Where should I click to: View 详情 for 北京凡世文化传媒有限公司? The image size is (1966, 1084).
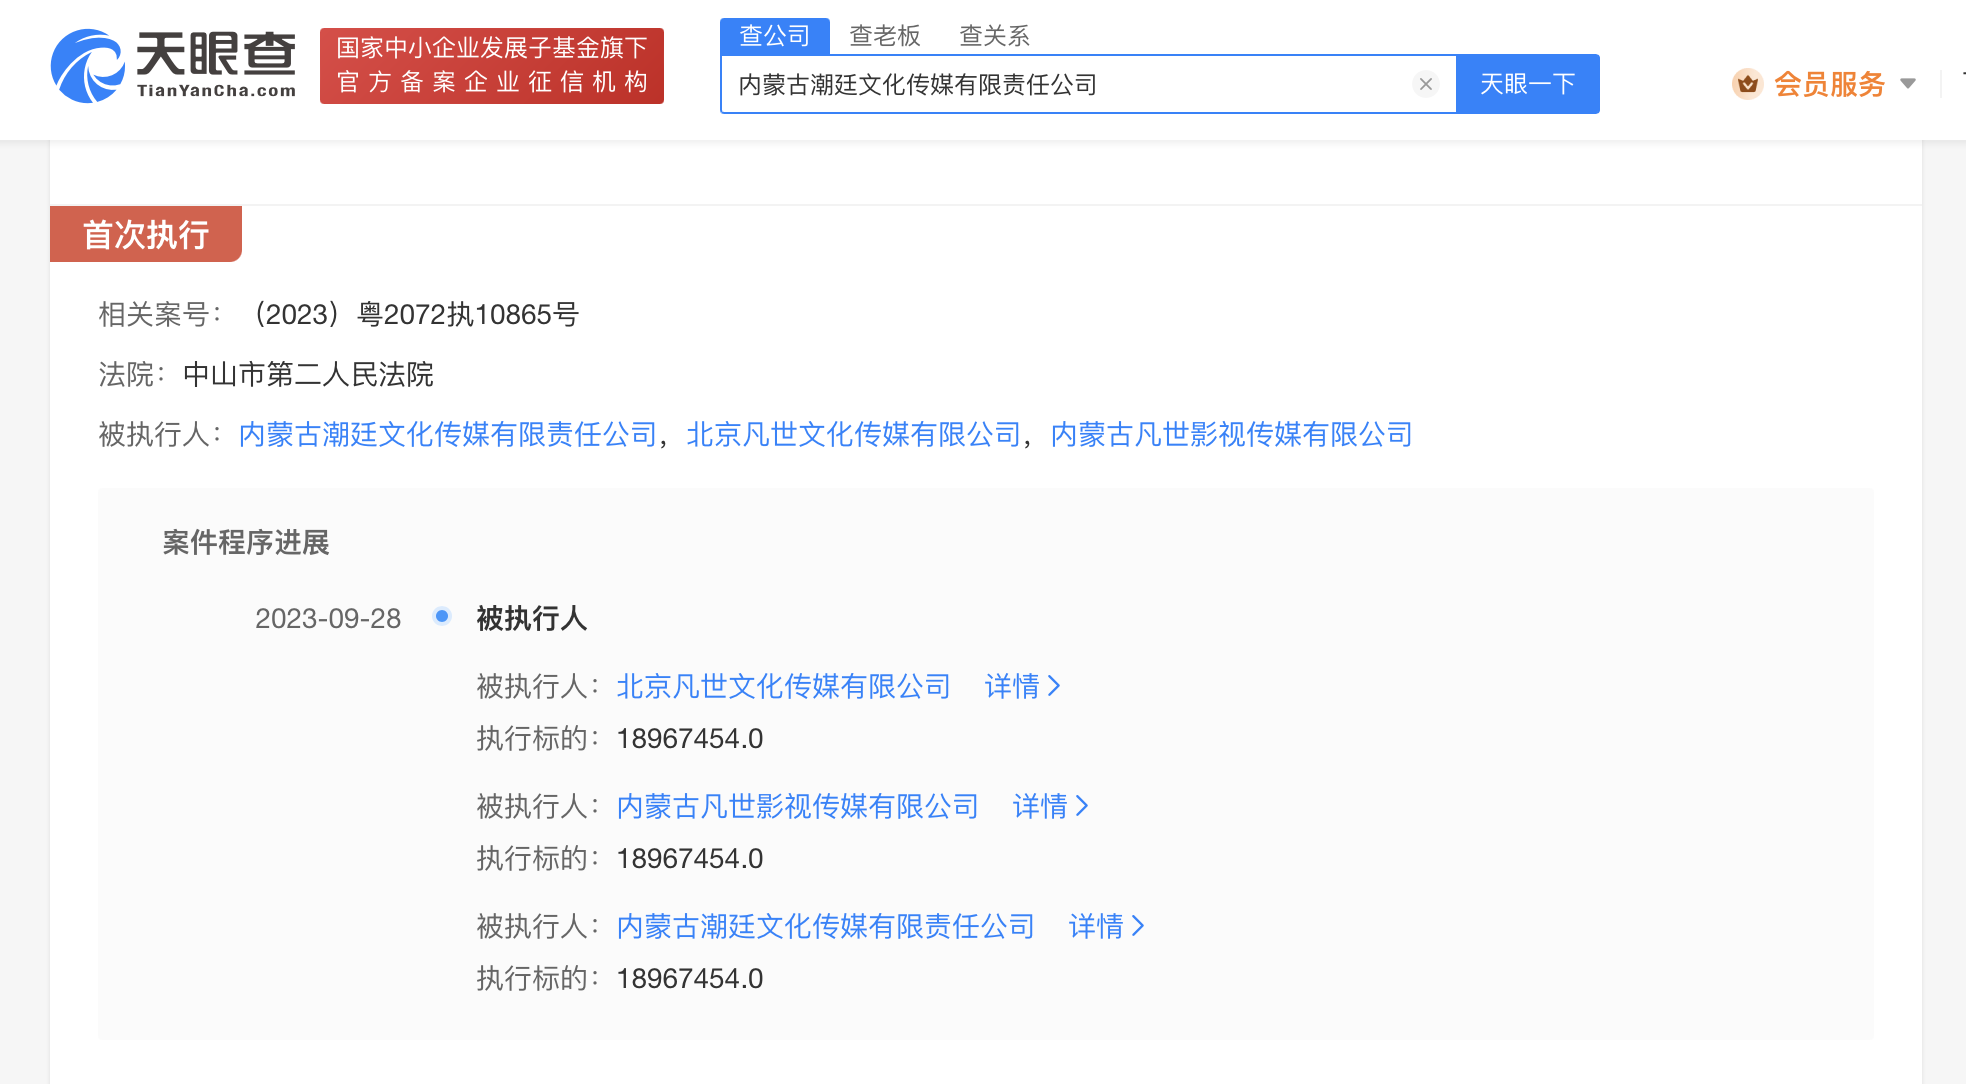click(1023, 686)
